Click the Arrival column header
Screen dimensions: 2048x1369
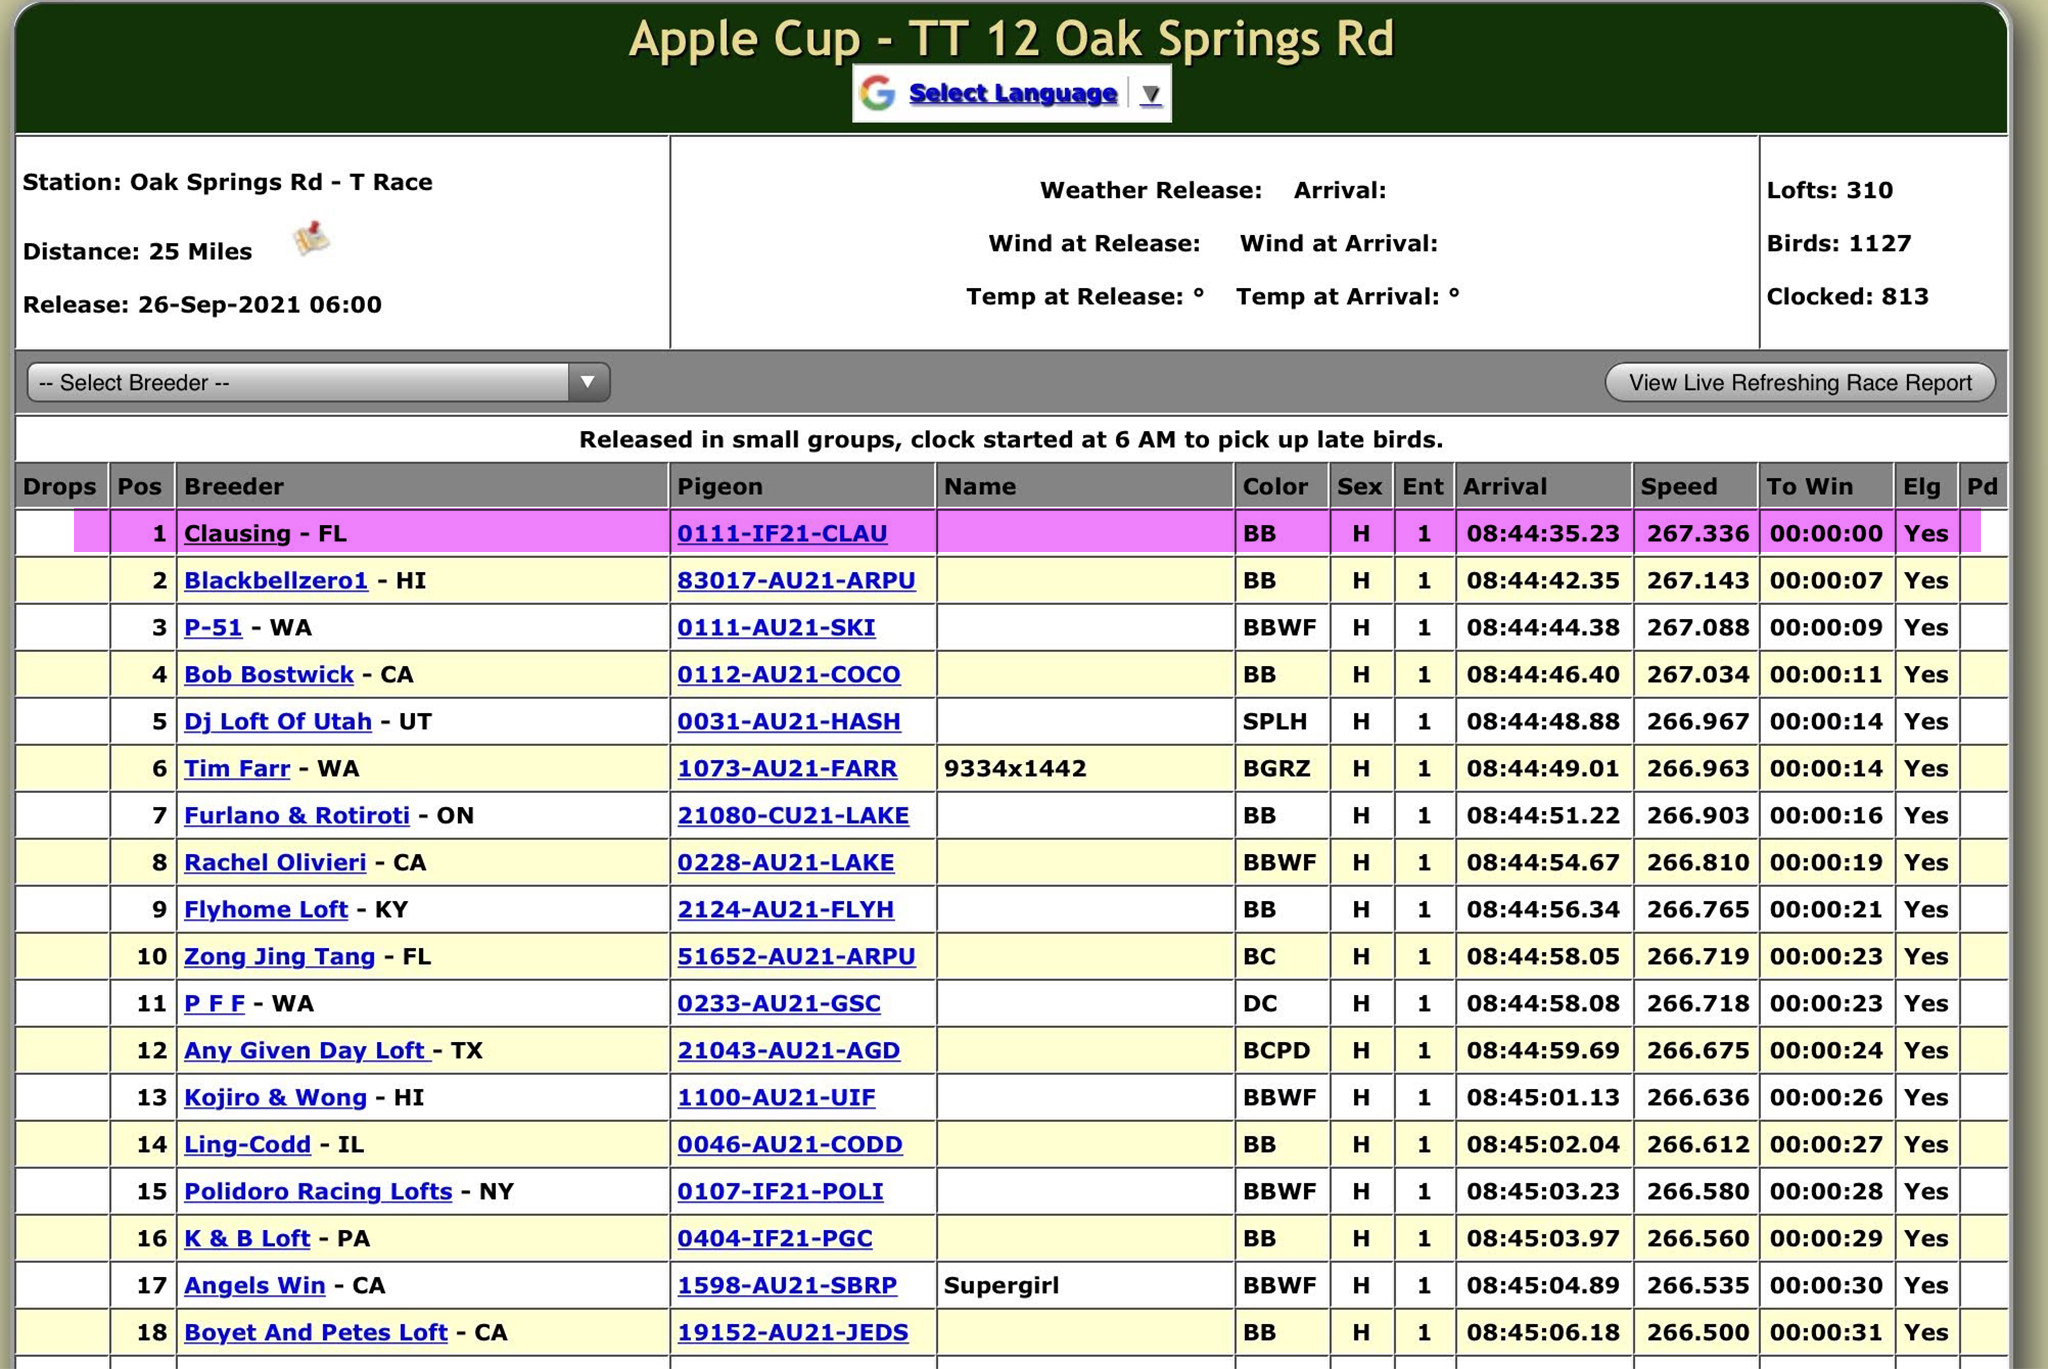click(1504, 487)
